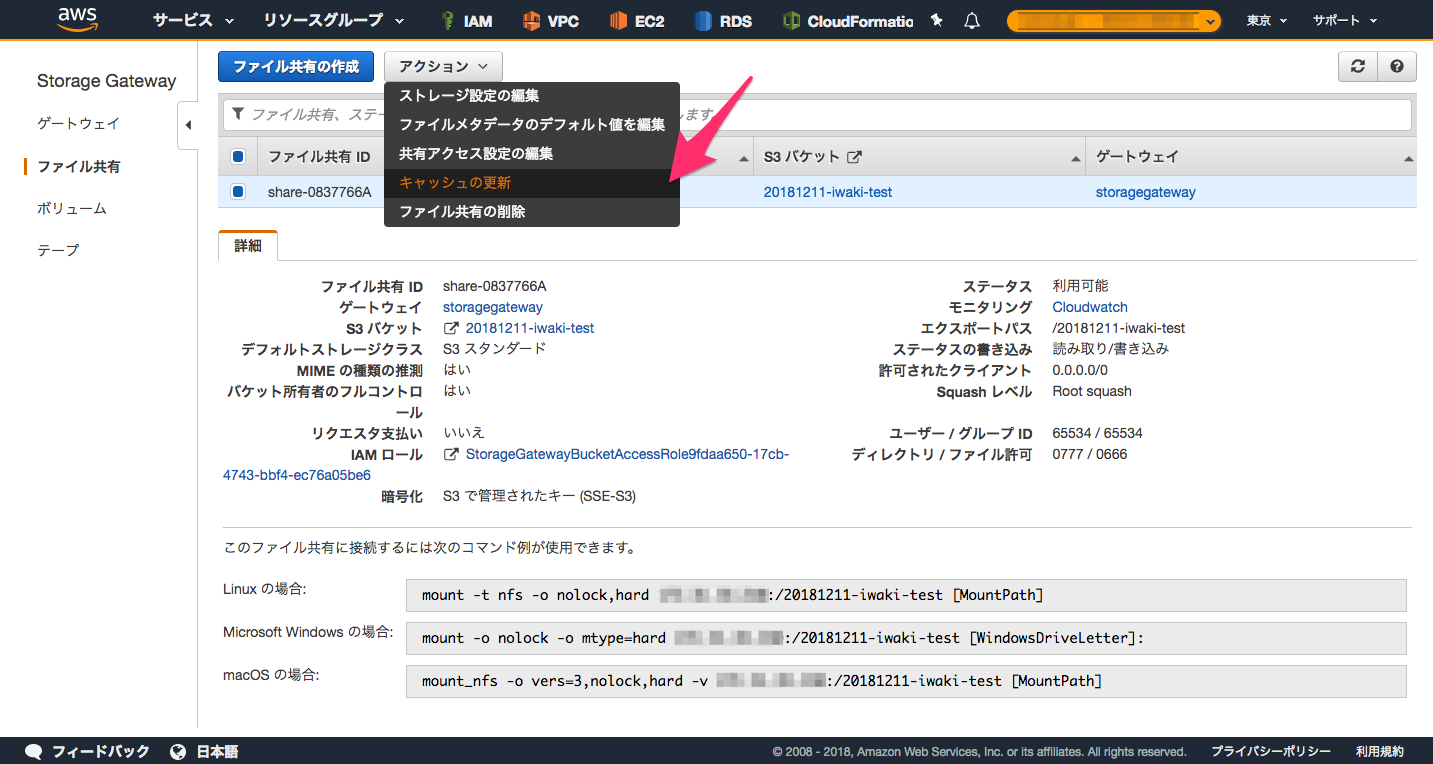This screenshot has width=1433, height=764.
Task: Switch to the 詳細 tab
Action: [248, 245]
